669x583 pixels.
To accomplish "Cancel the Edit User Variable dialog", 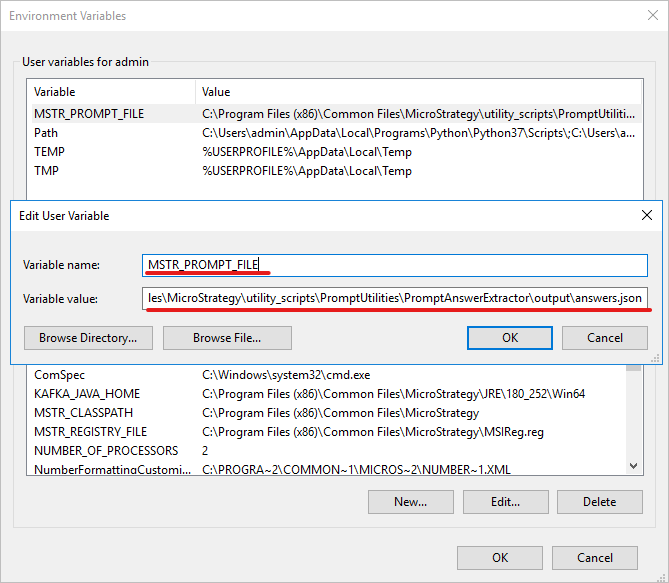I will (605, 338).
